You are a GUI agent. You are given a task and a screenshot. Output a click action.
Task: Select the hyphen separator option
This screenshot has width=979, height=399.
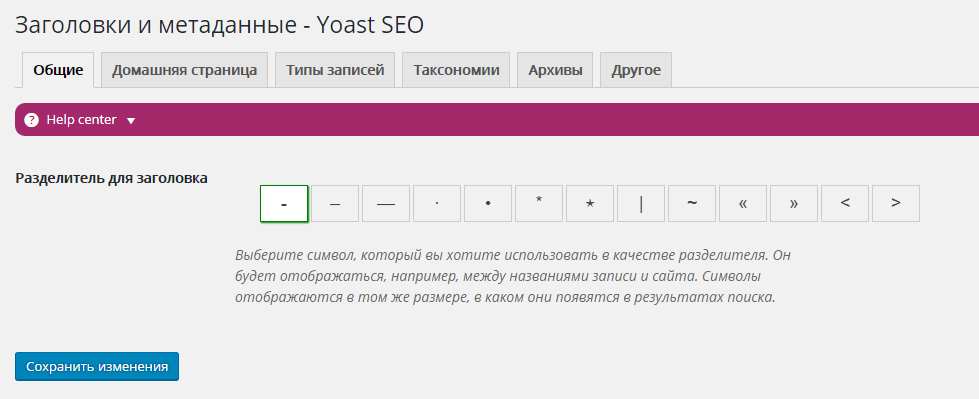[284, 204]
